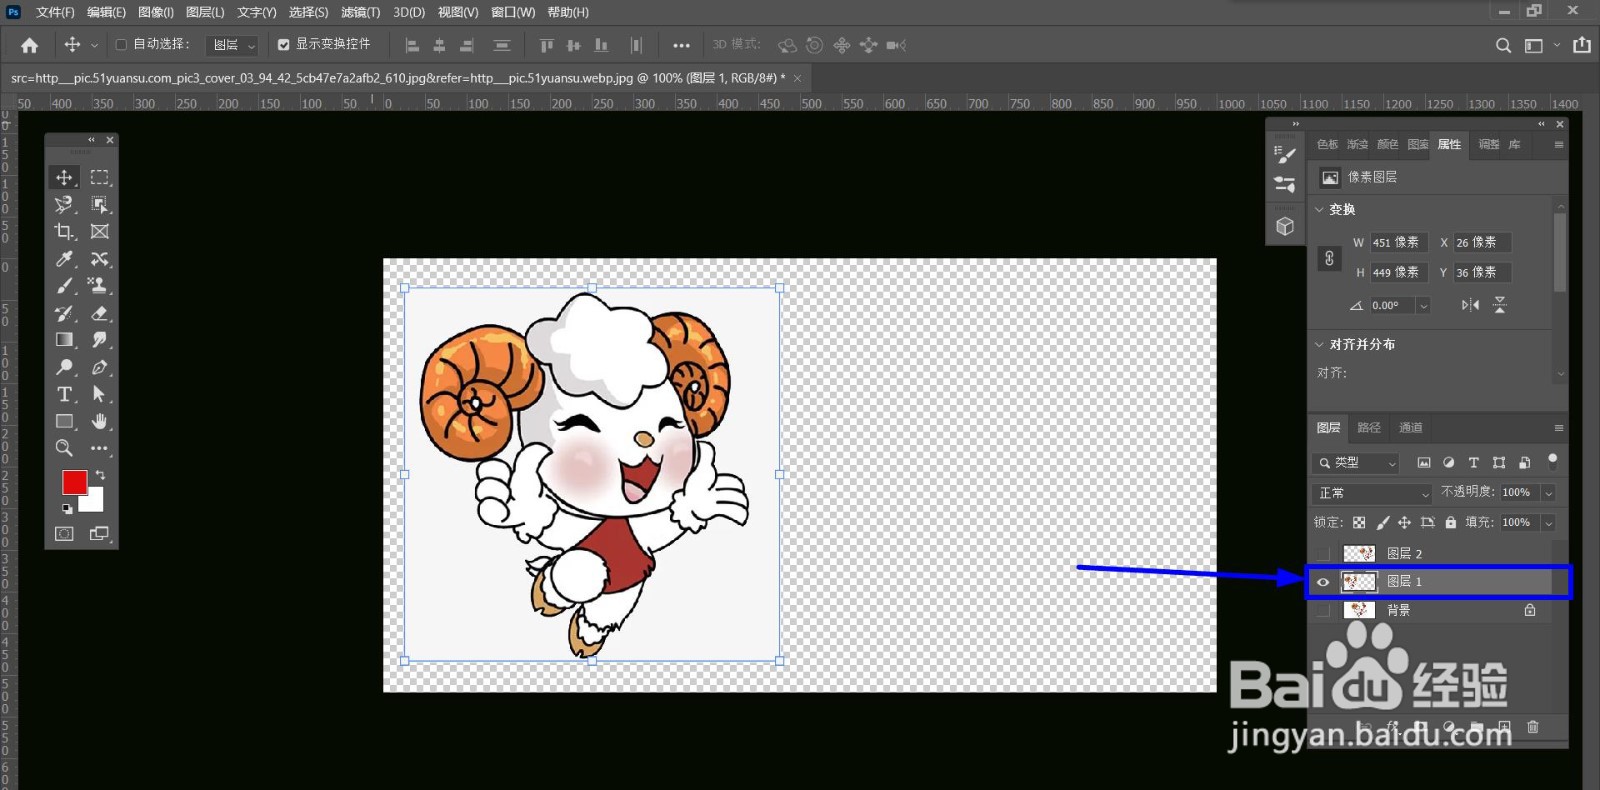This screenshot has height=790, width=1600.
Task: Toggle the lock all padlock icon
Action: click(1450, 522)
